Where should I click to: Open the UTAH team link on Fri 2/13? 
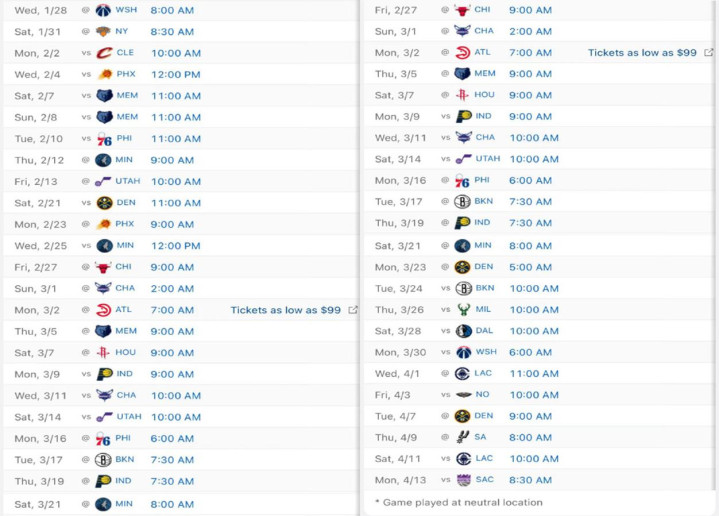[127, 181]
